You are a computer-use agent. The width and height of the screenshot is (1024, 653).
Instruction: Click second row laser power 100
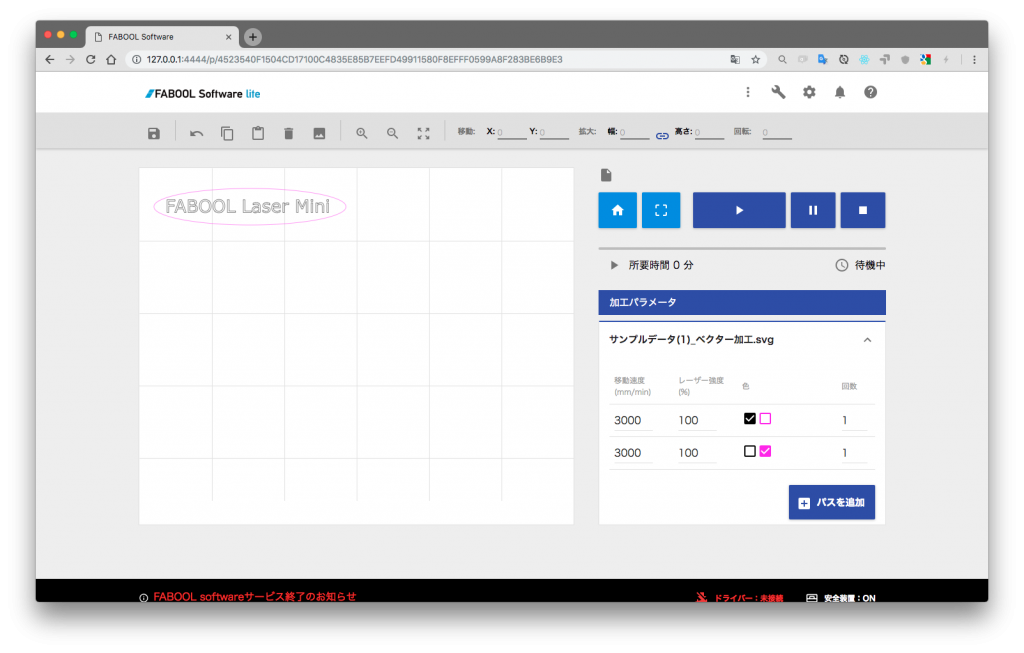pos(696,453)
